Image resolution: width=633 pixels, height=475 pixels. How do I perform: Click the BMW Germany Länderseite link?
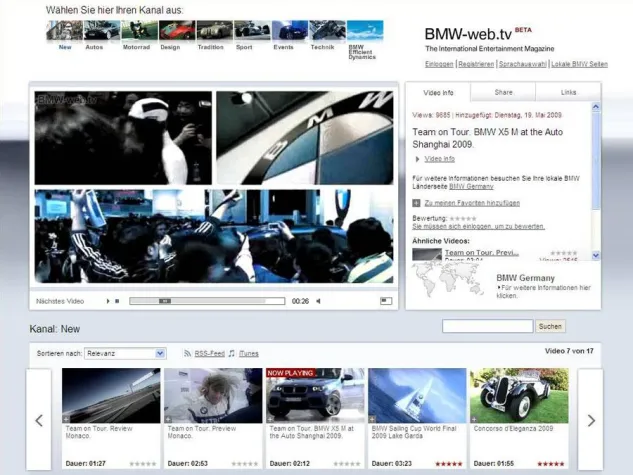tap(471, 186)
